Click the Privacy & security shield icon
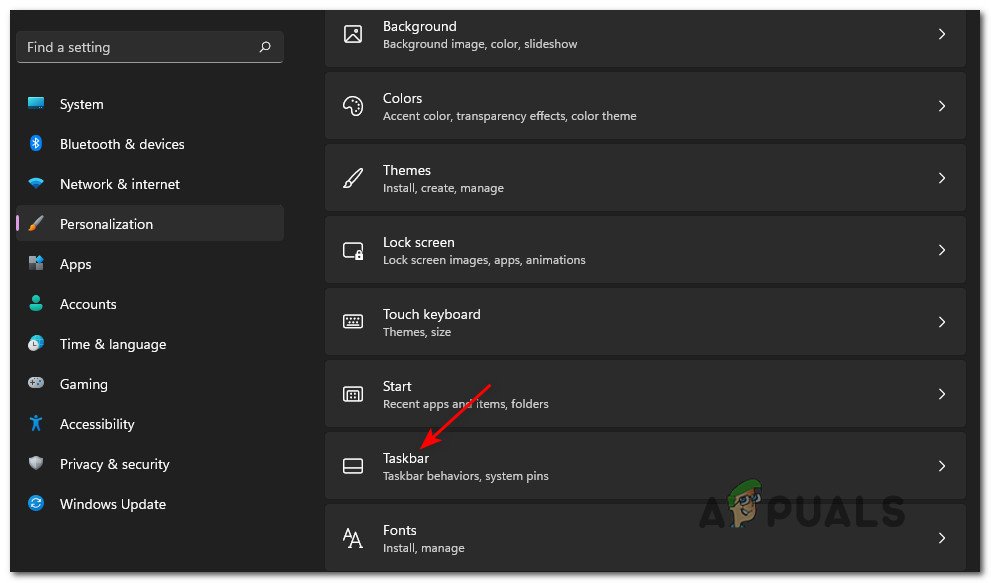 coord(36,464)
